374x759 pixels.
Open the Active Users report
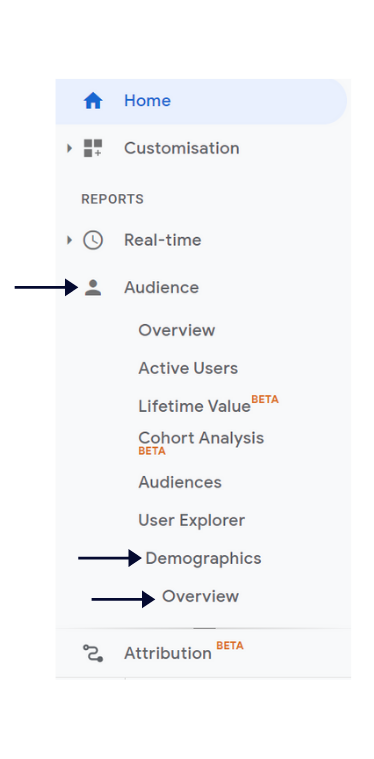coord(188,368)
